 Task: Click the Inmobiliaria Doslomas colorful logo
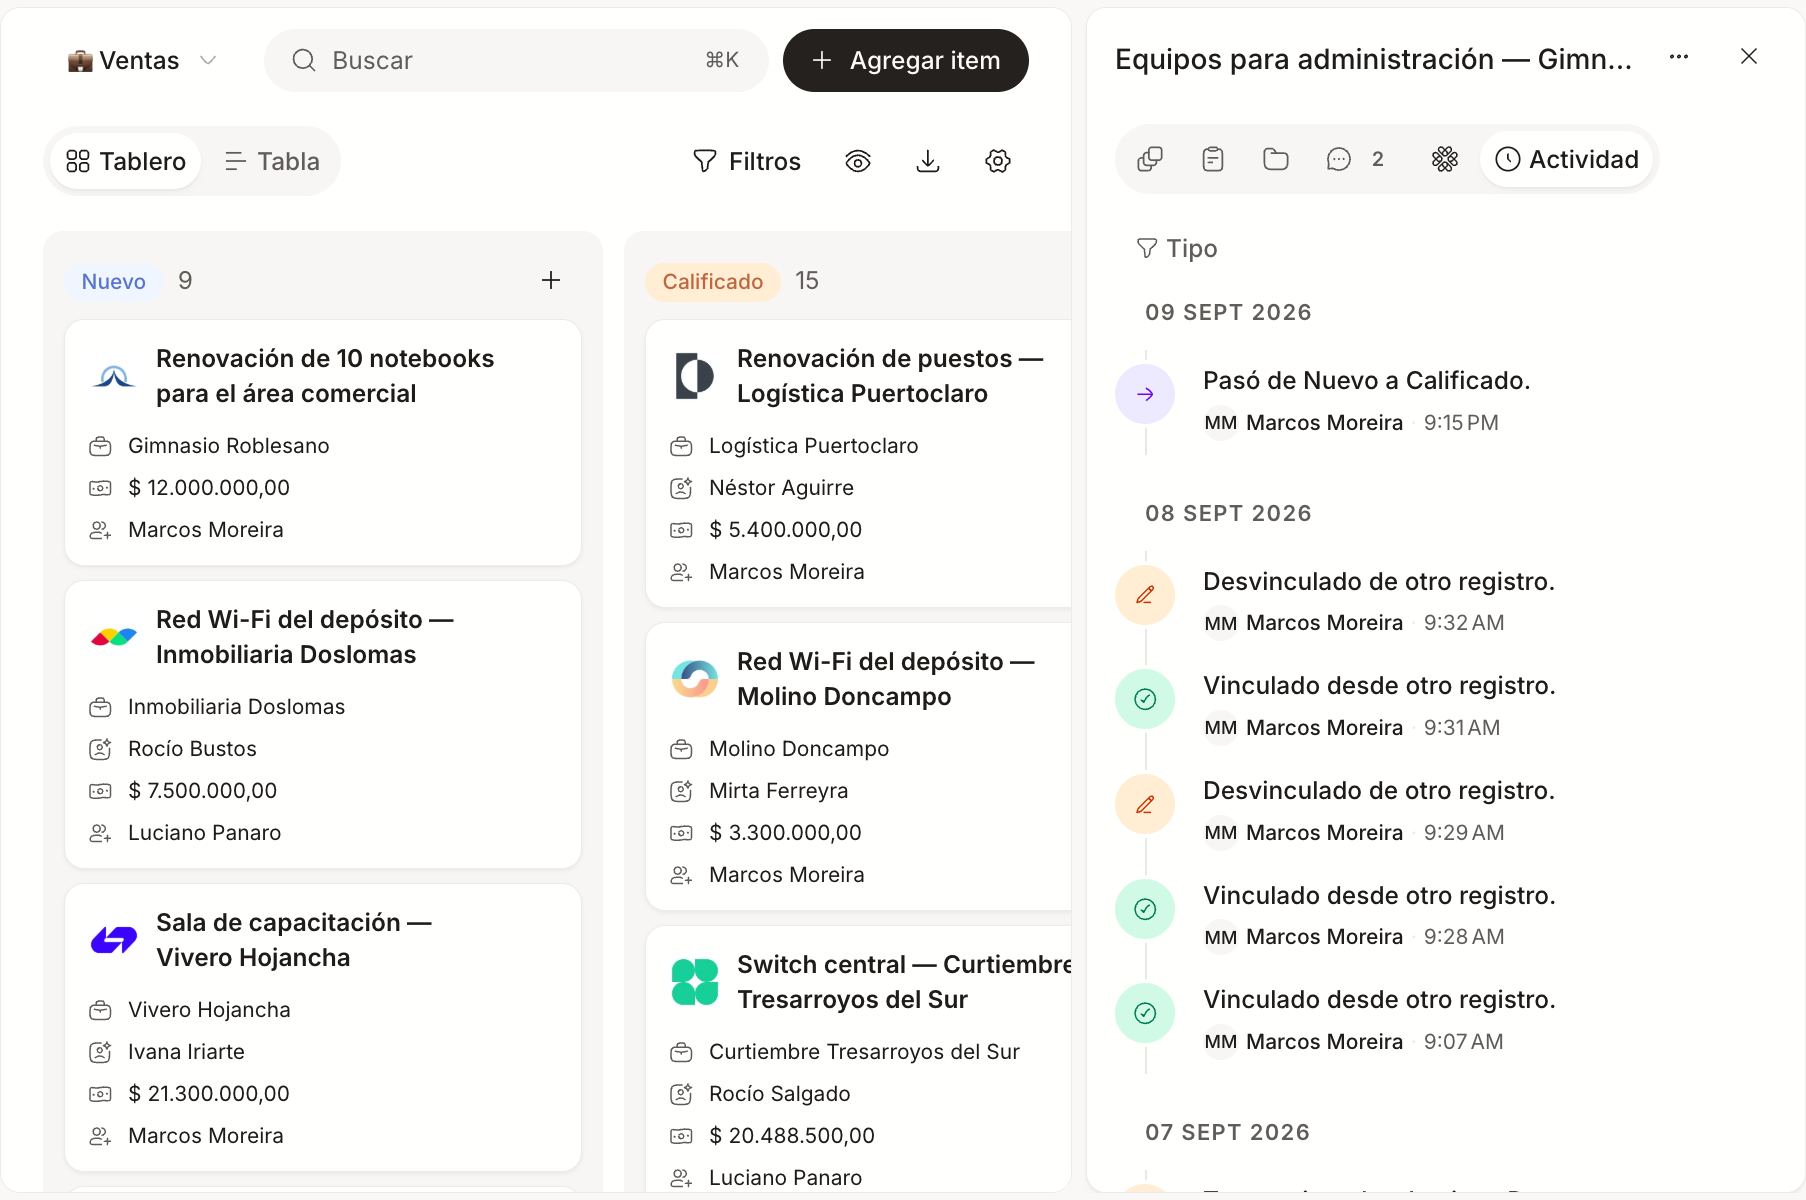coord(114,637)
